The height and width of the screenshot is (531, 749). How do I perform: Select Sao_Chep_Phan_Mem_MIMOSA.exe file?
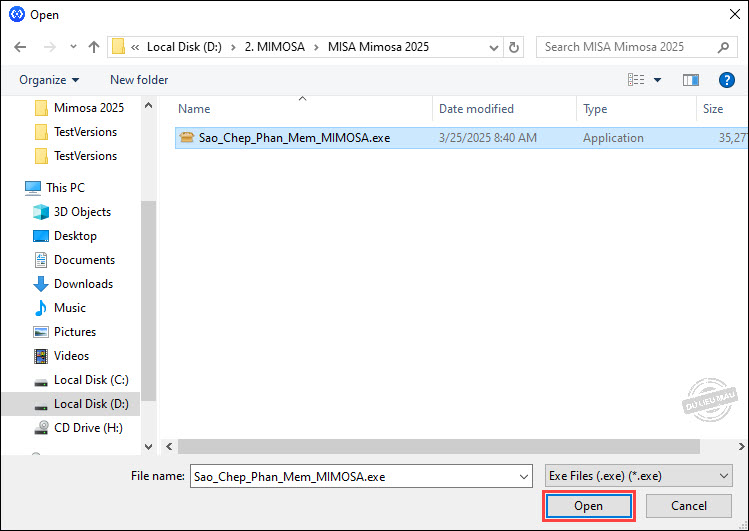click(461, 138)
